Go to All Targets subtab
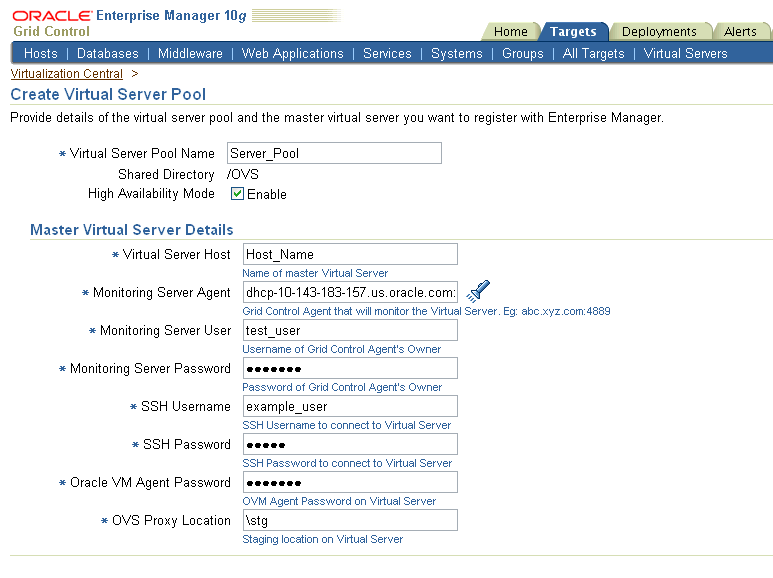The image size is (773, 578). pyautogui.click(x=594, y=53)
